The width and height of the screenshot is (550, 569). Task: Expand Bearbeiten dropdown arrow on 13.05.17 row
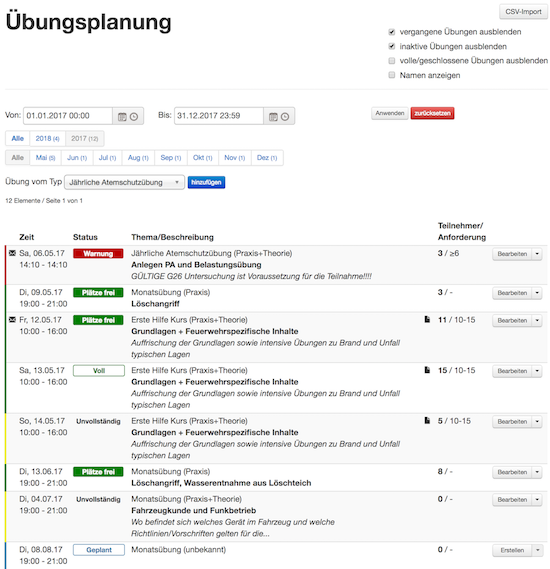[x=537, y=371]
